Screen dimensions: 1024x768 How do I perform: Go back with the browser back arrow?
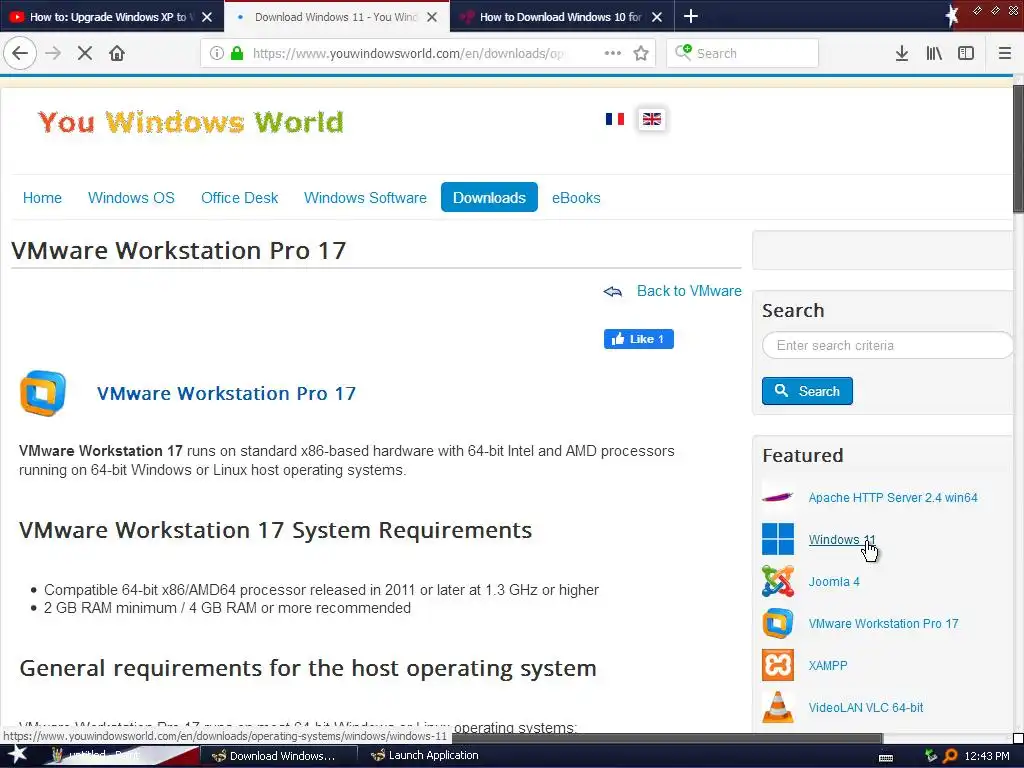tap(20, 54)
